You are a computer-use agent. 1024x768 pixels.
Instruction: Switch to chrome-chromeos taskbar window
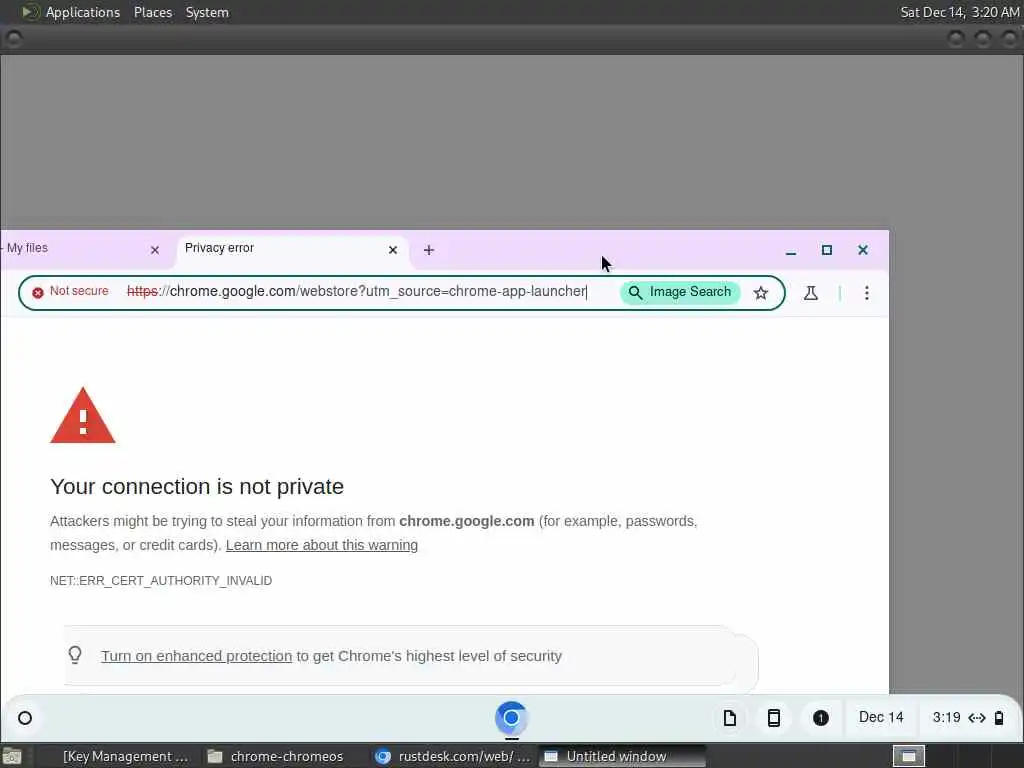(x=275, y=756)
